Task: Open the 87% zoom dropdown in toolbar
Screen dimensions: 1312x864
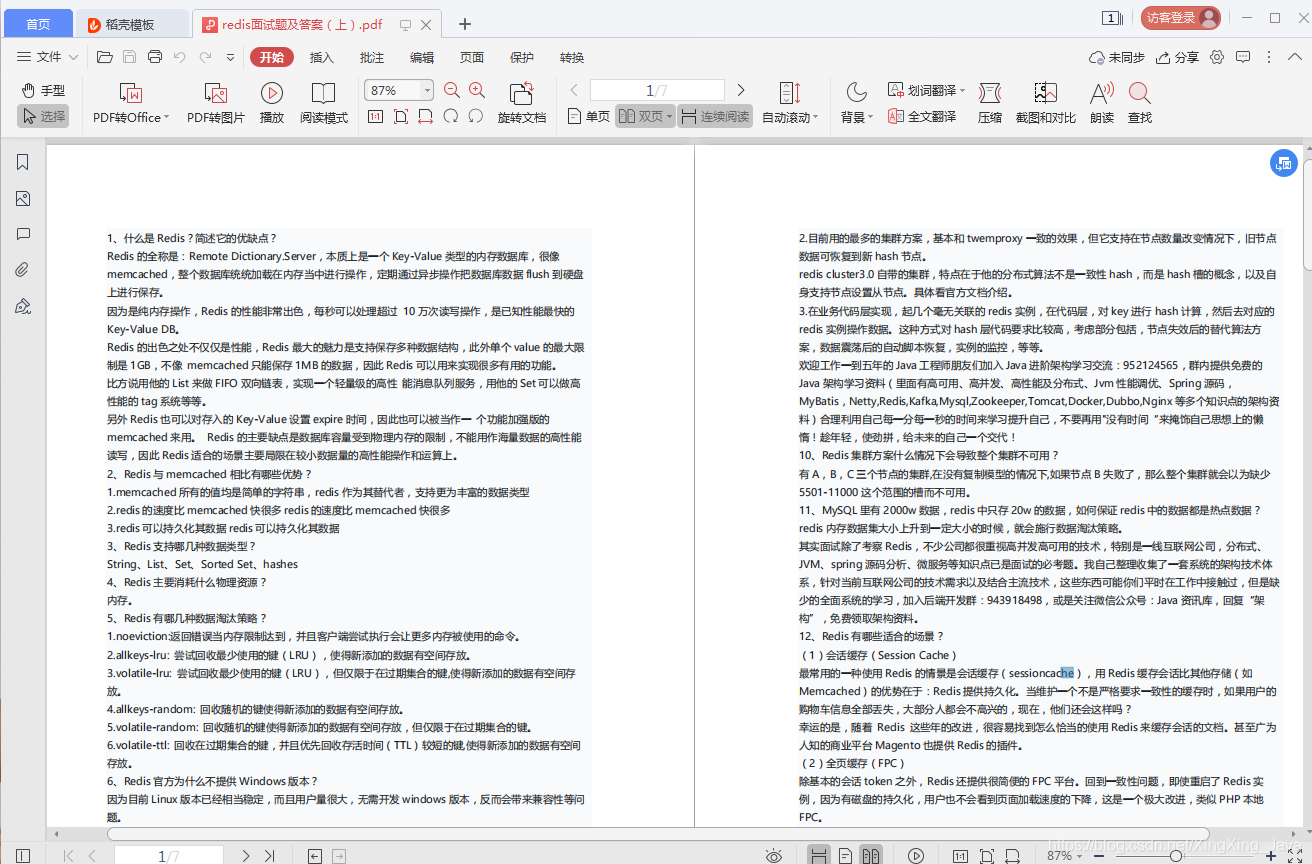Action: click(x=427, y=90)
